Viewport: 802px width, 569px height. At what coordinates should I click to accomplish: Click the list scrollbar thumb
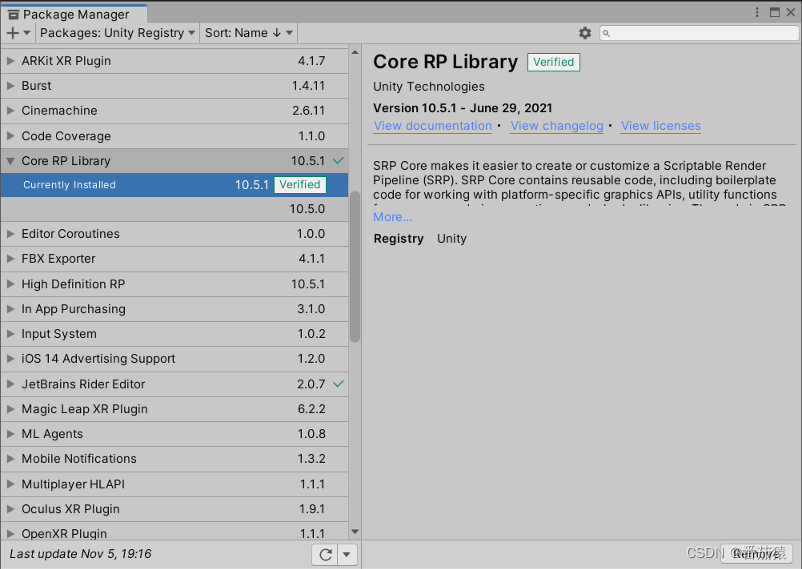pyautogui.click(x=355, y=266)
